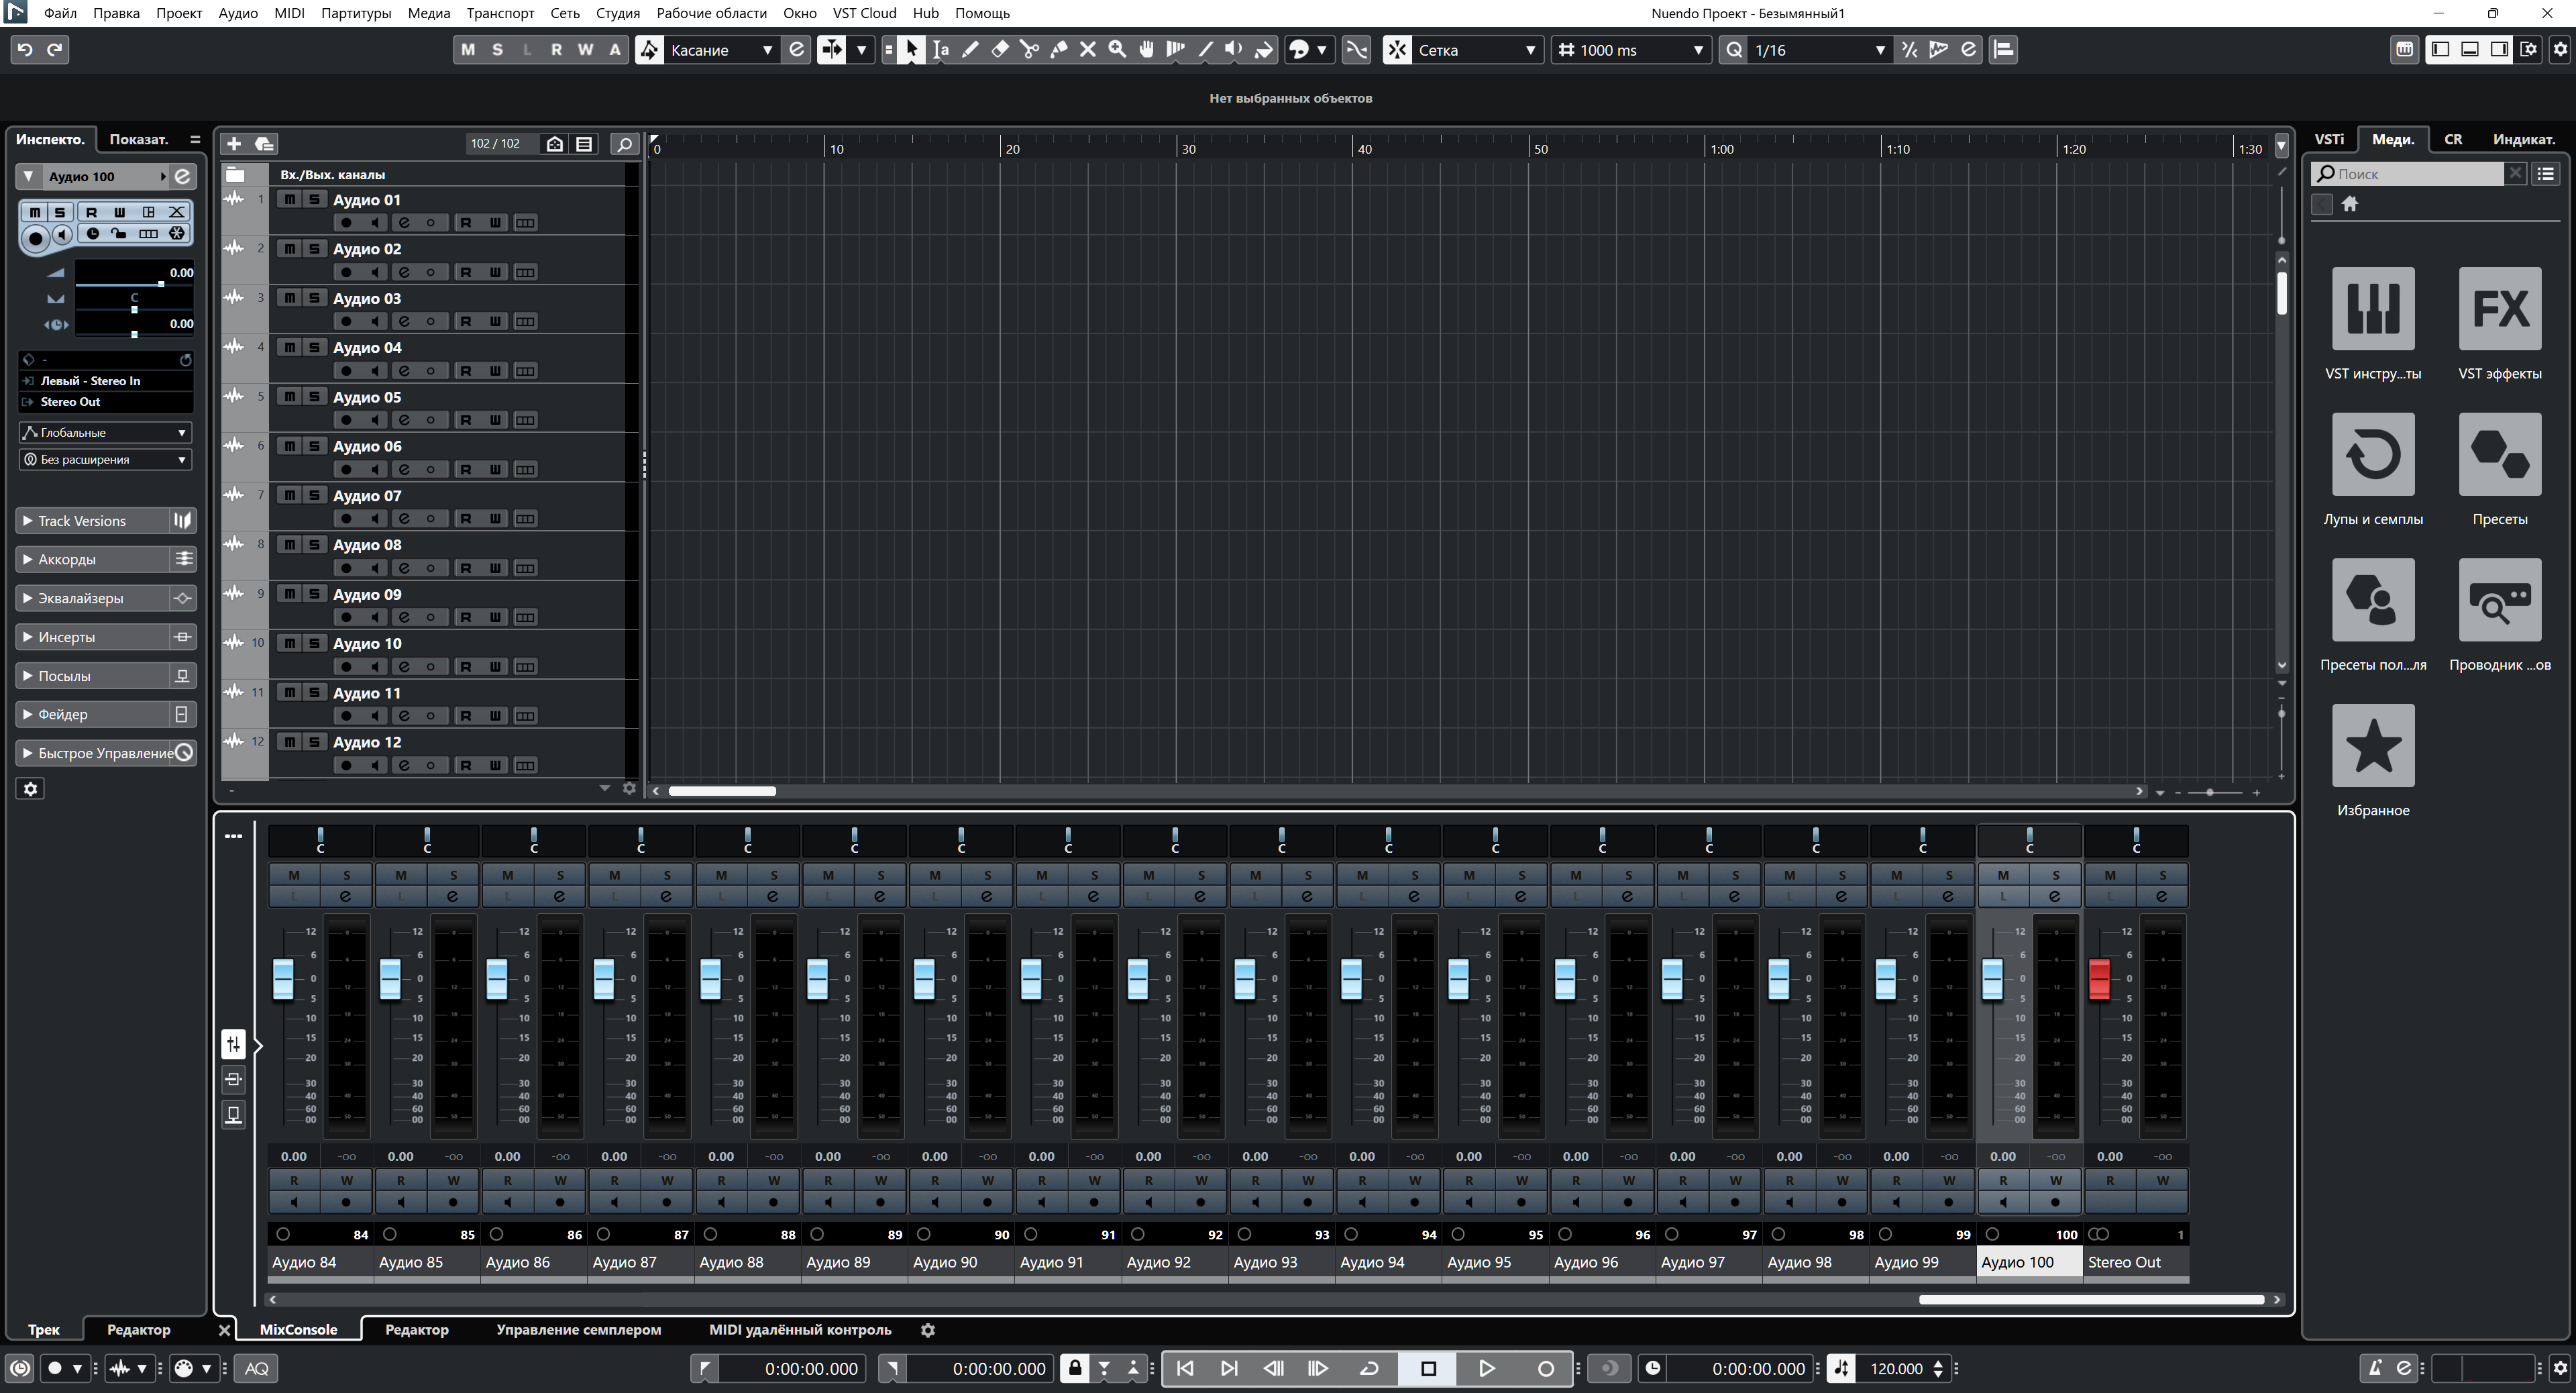Open the Favorites star tile
This screenshot has width=2576, height=1393.
(2372, 746)
